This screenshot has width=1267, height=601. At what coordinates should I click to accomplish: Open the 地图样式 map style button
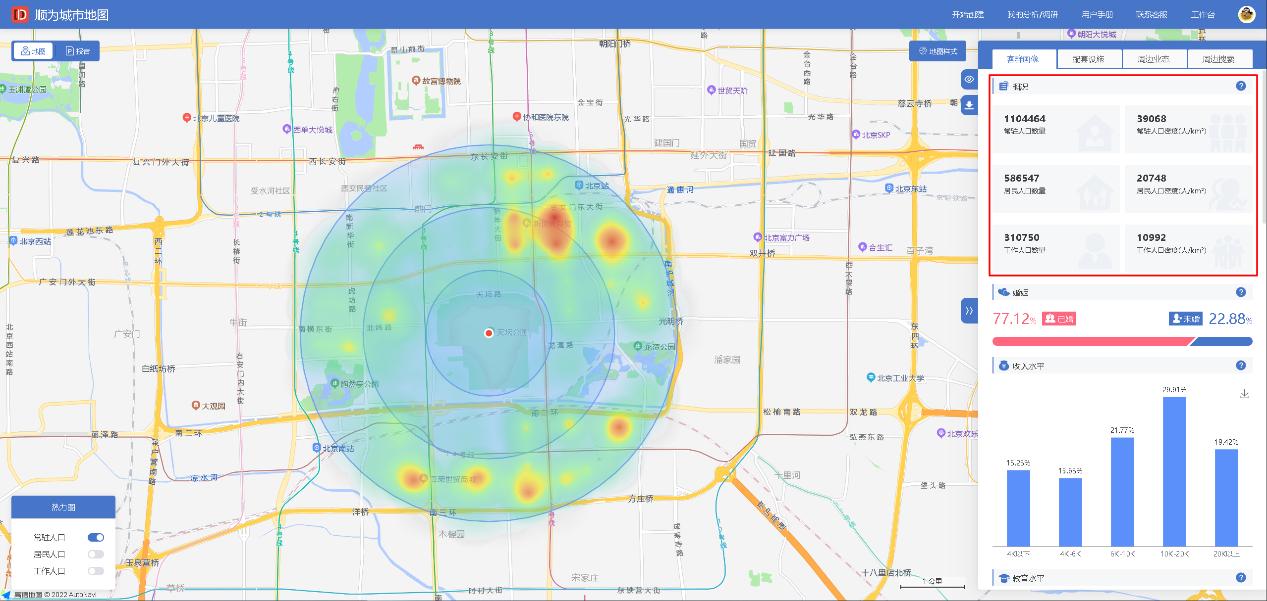click(x=937, y=51)
